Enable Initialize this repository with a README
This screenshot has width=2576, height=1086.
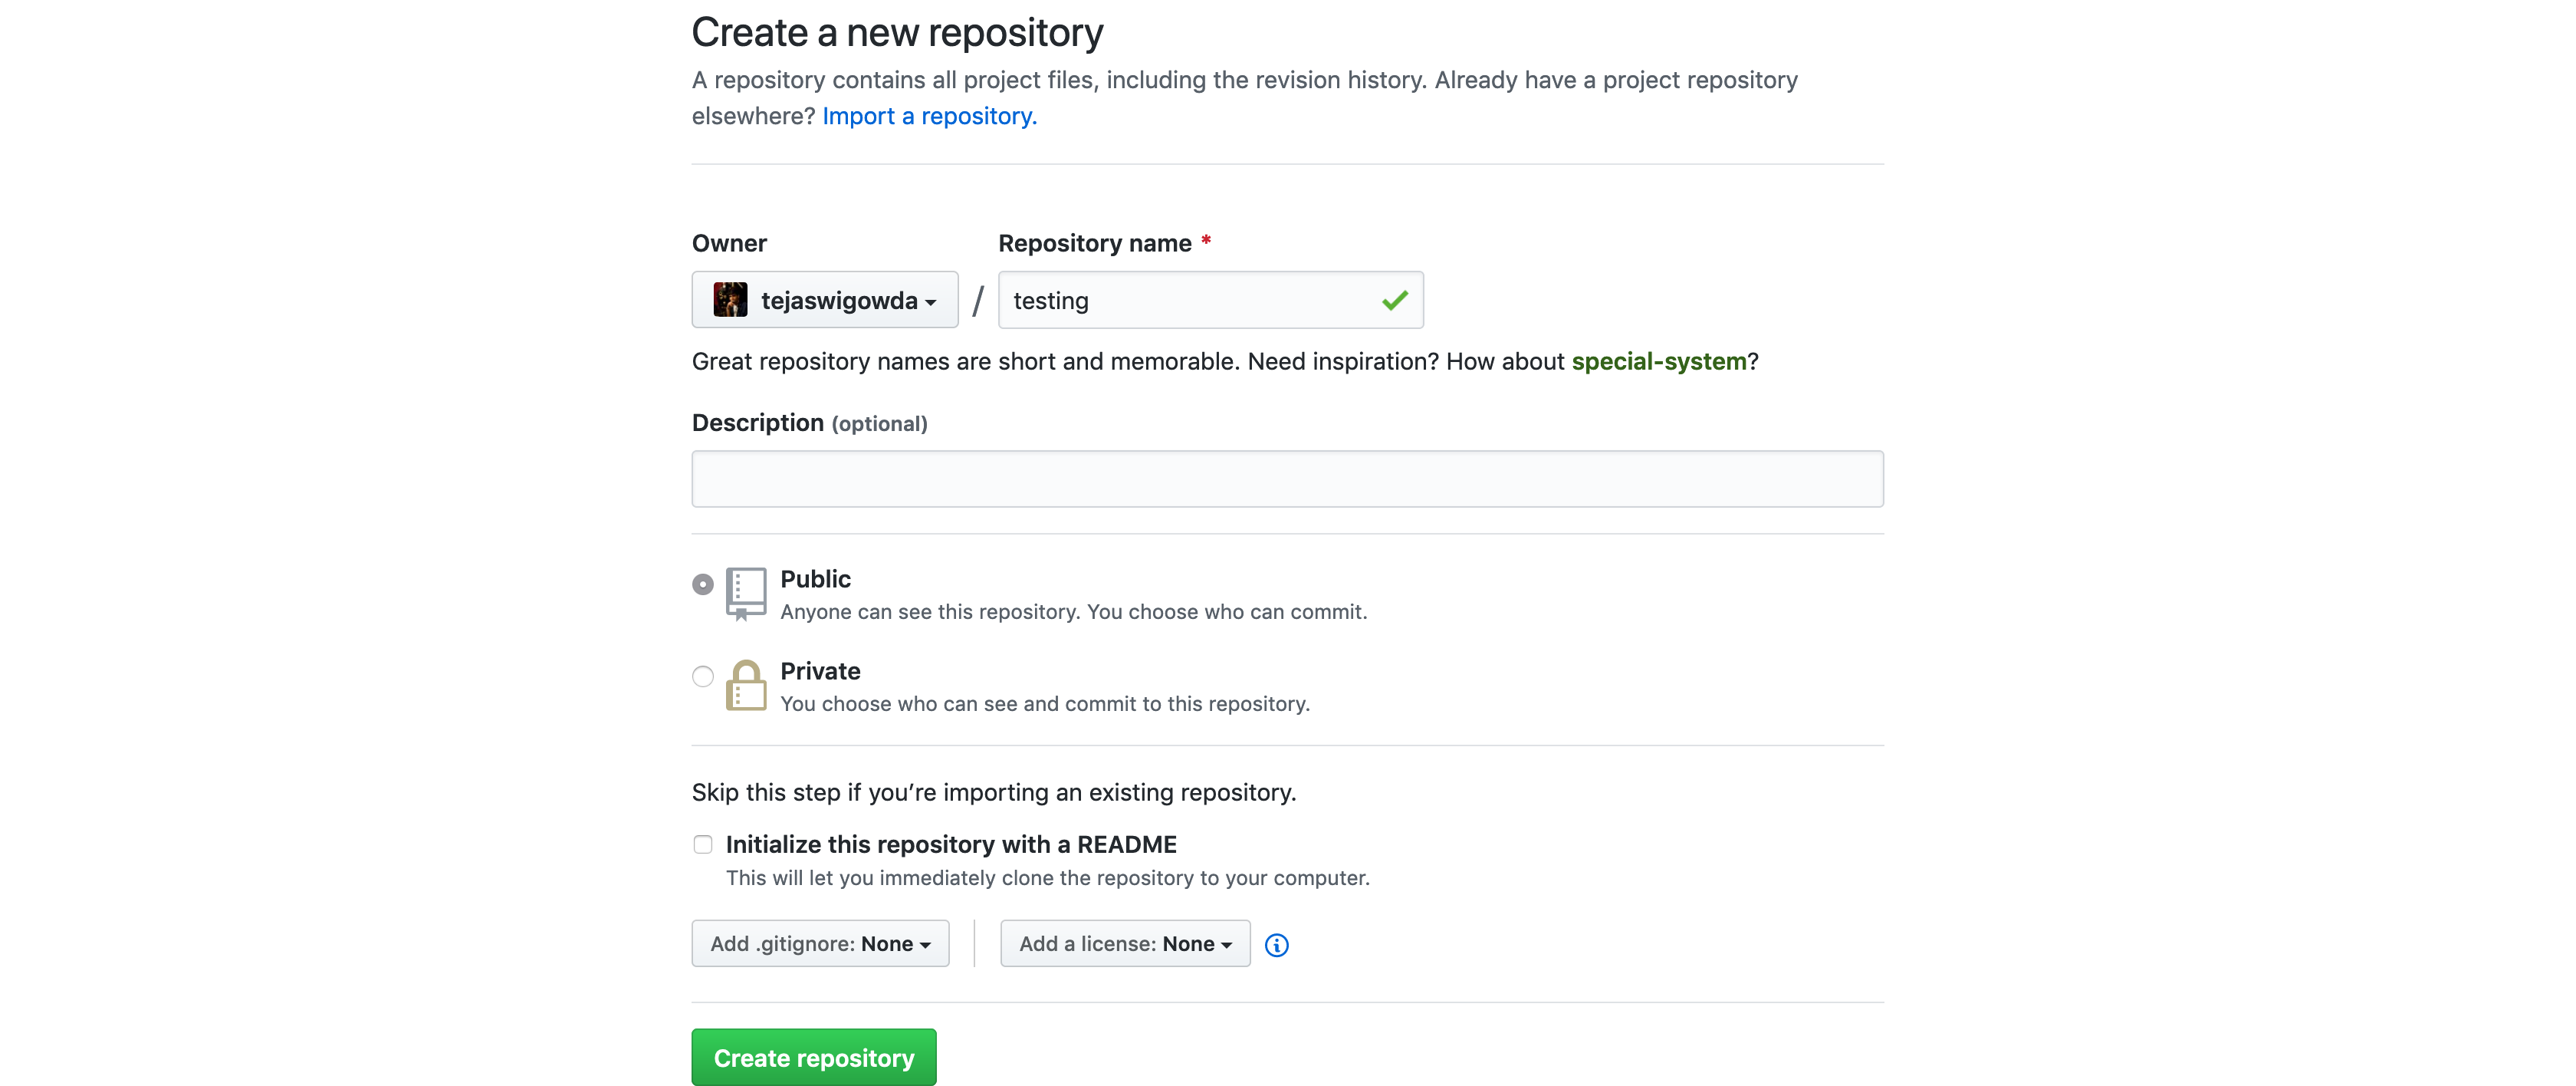click(x=703, y=844)
